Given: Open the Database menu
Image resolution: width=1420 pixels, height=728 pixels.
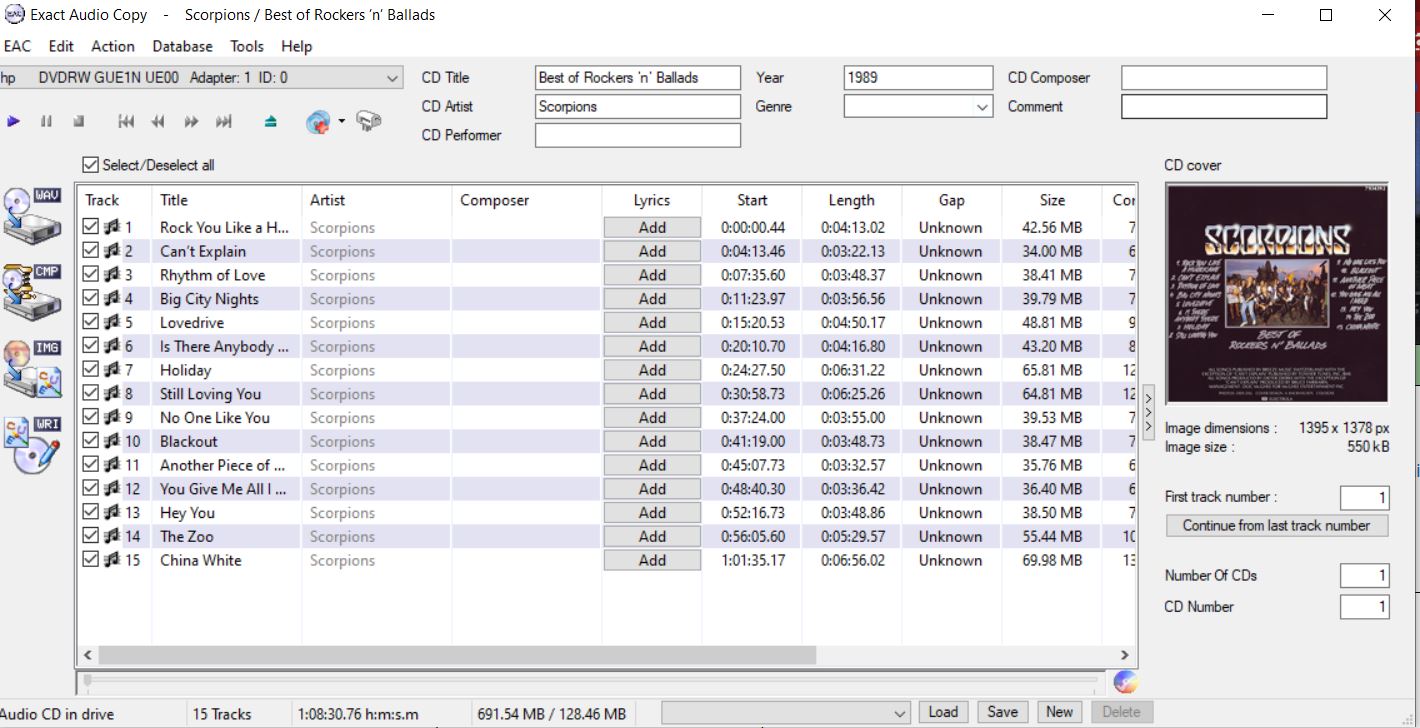Looking at the screenshot, I should (x=182, y=46).
